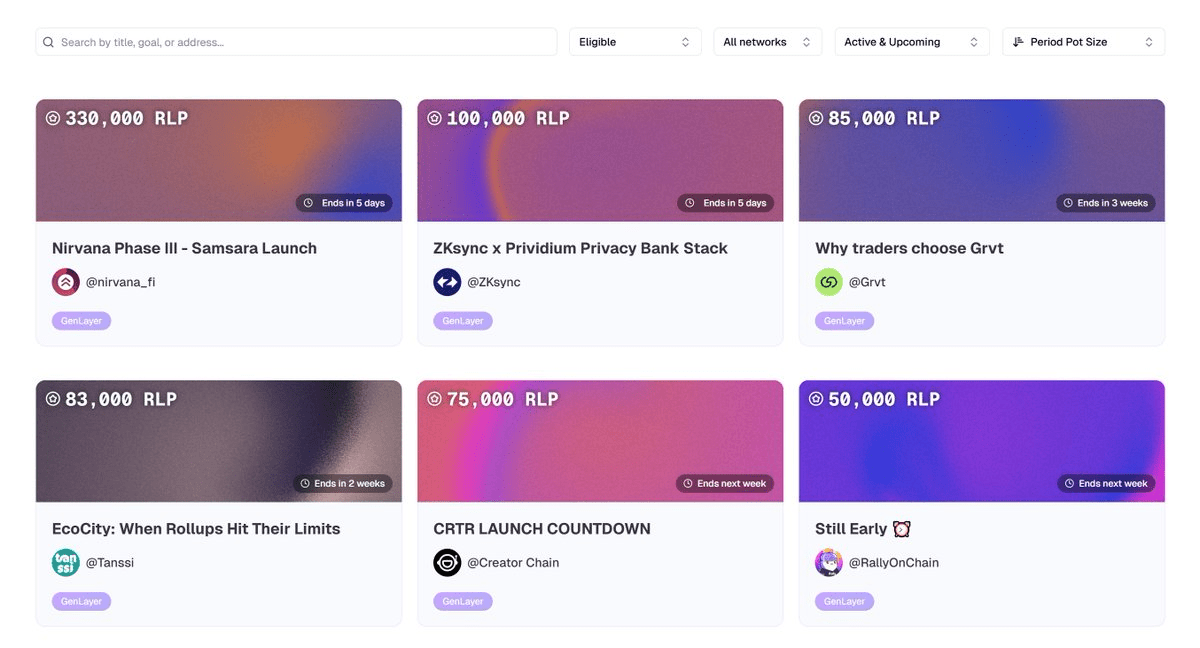Click the nirvana_fi profile avatar

point(66,282)
